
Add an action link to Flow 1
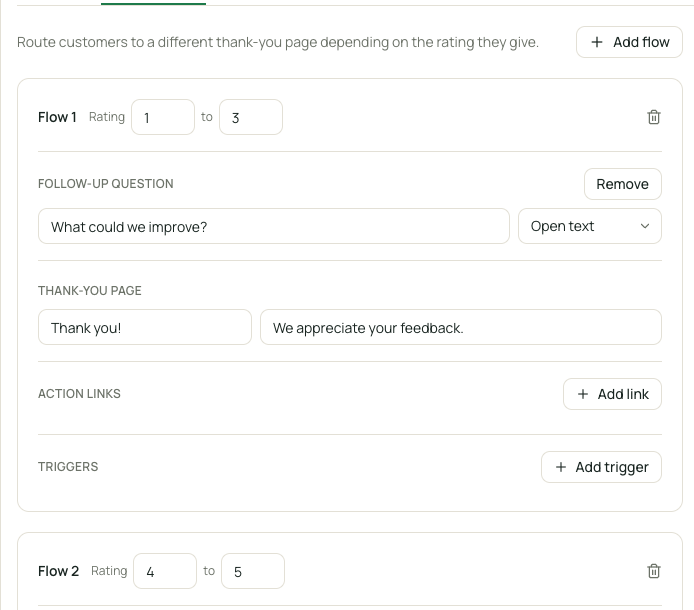(x=612, y=394)
